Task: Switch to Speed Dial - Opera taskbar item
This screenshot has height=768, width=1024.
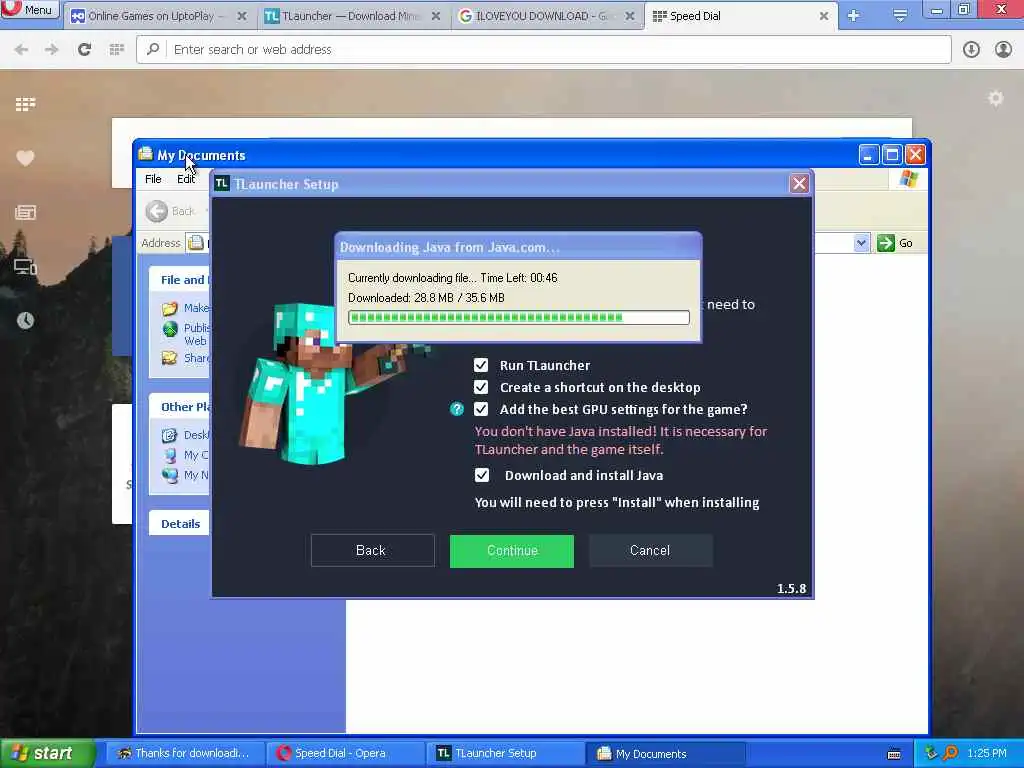Action: 345,754
